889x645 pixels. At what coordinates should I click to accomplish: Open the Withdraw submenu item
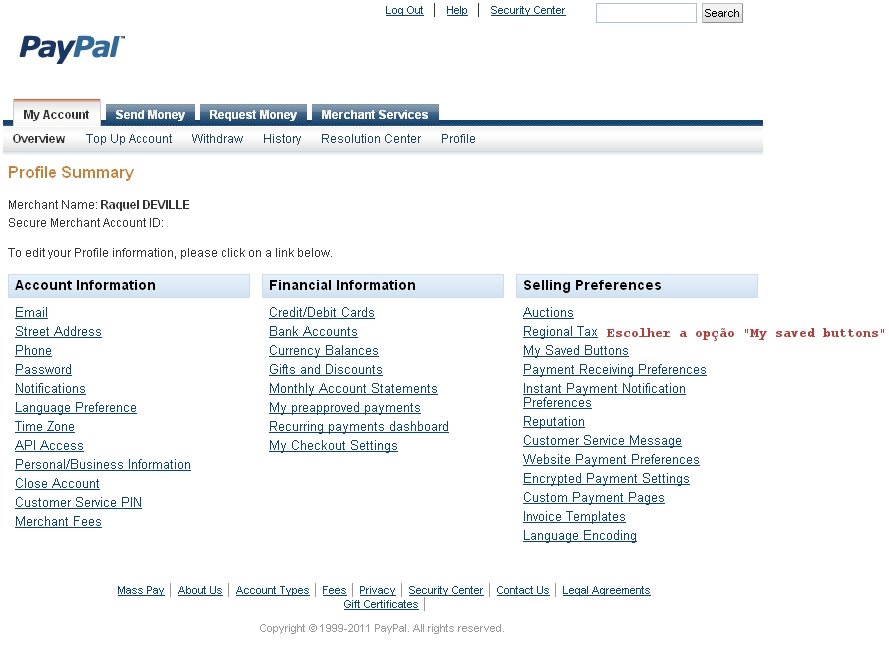[x=217, y=139]
